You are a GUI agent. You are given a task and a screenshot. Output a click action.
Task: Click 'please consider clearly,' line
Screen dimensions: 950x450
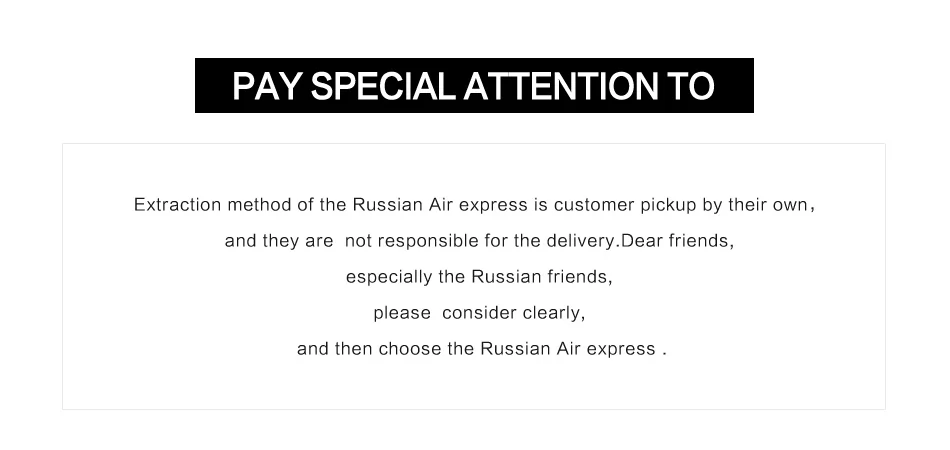tap(479, 313)
